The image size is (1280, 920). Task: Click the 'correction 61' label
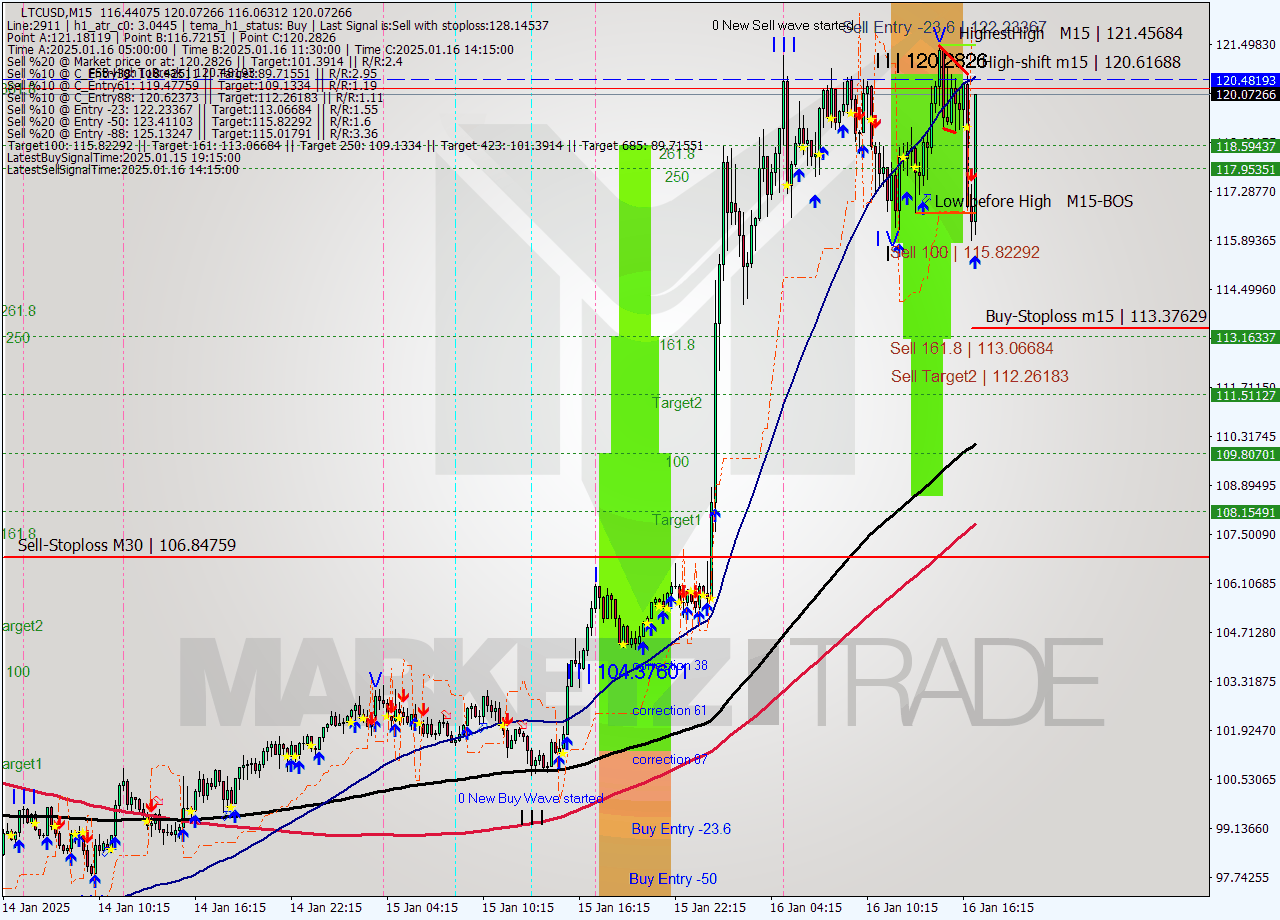coord(670,710)
